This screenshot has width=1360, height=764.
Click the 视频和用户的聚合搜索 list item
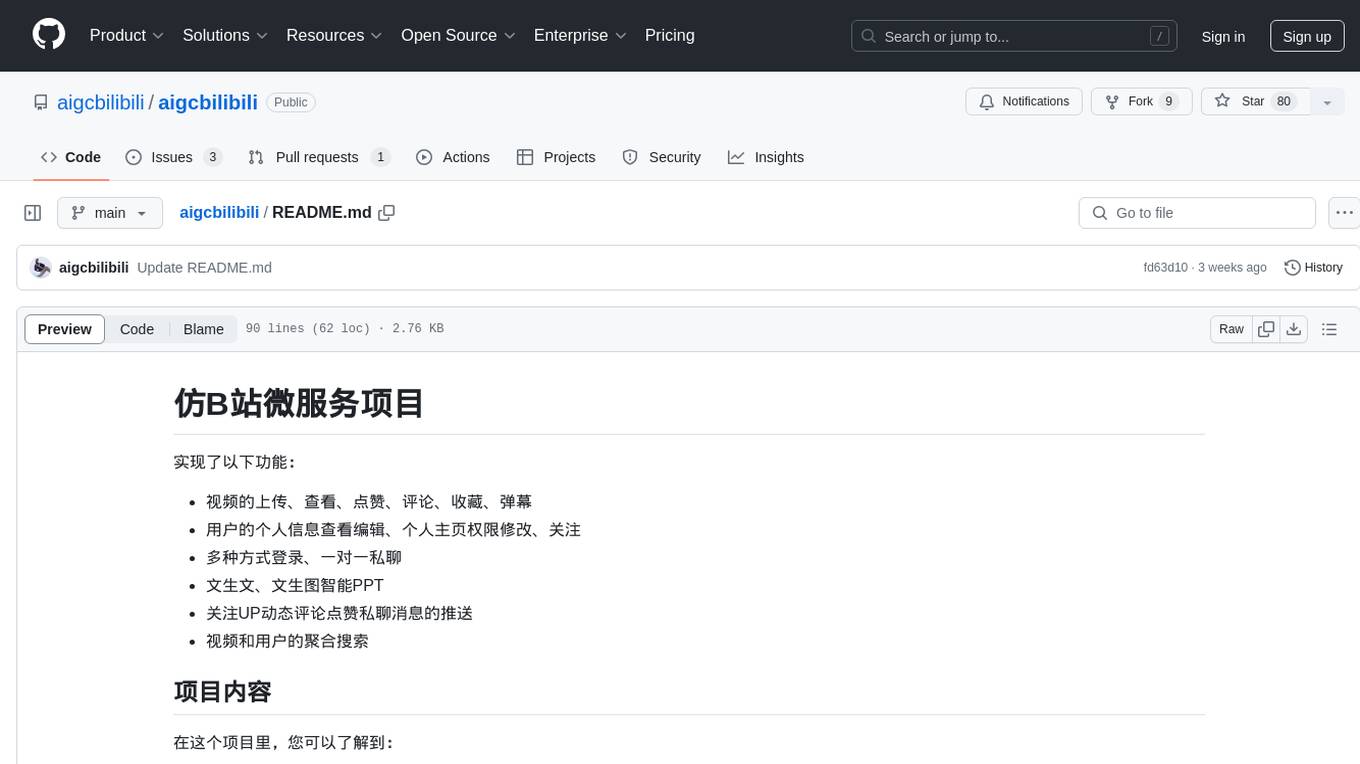pos(287,641)
